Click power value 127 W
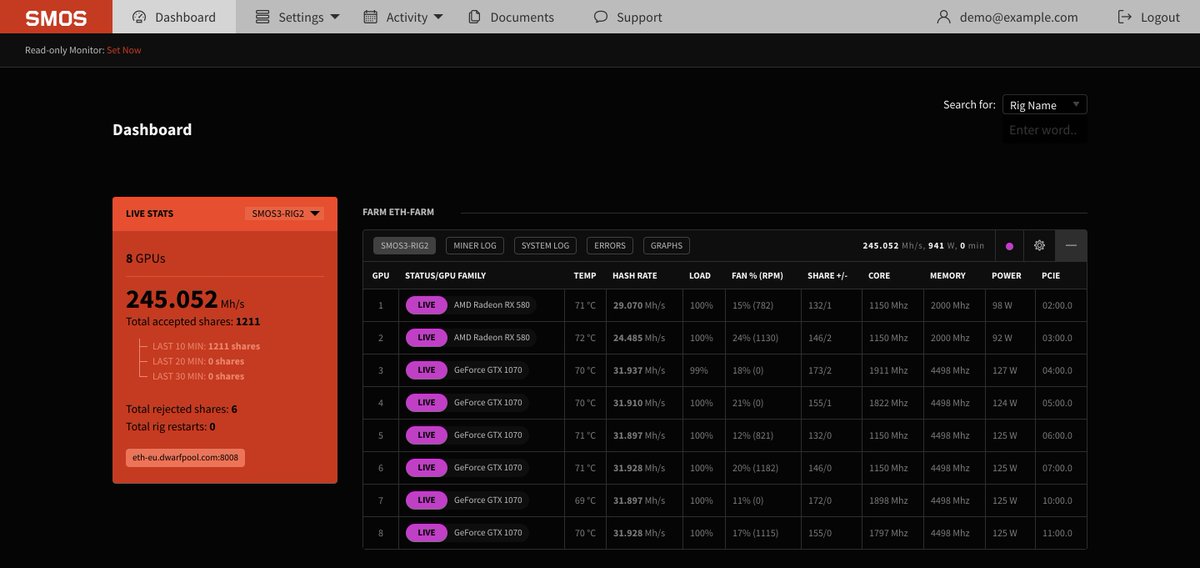1200x568 pixels. tap(1005, 370)
